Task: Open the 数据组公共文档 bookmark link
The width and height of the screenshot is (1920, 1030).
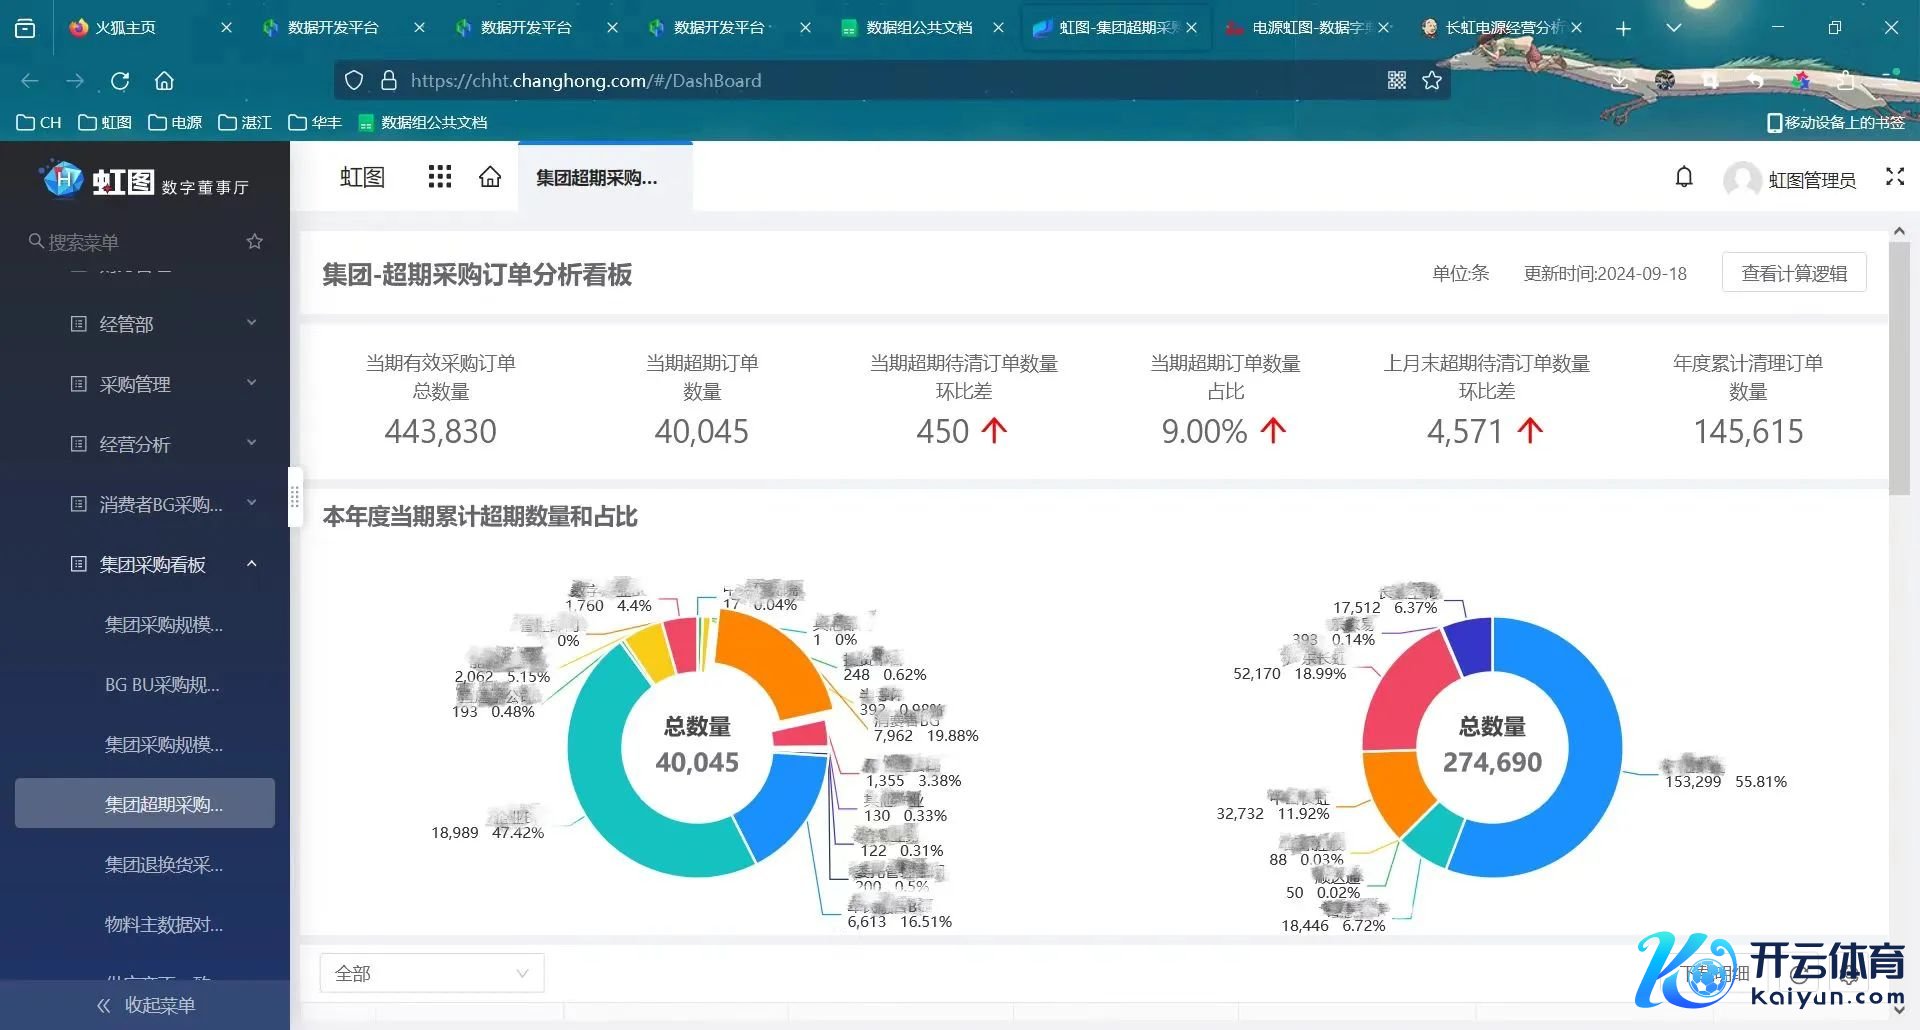Action: [x=423, y=122]
